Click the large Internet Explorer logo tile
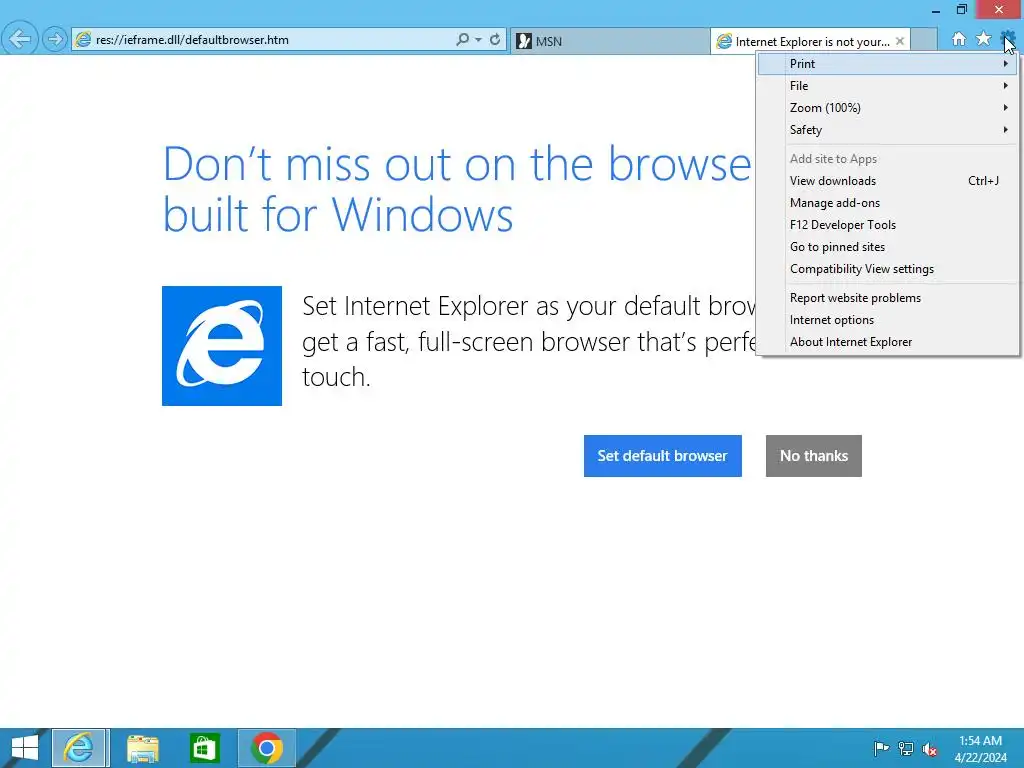 [x=222, y=346]
